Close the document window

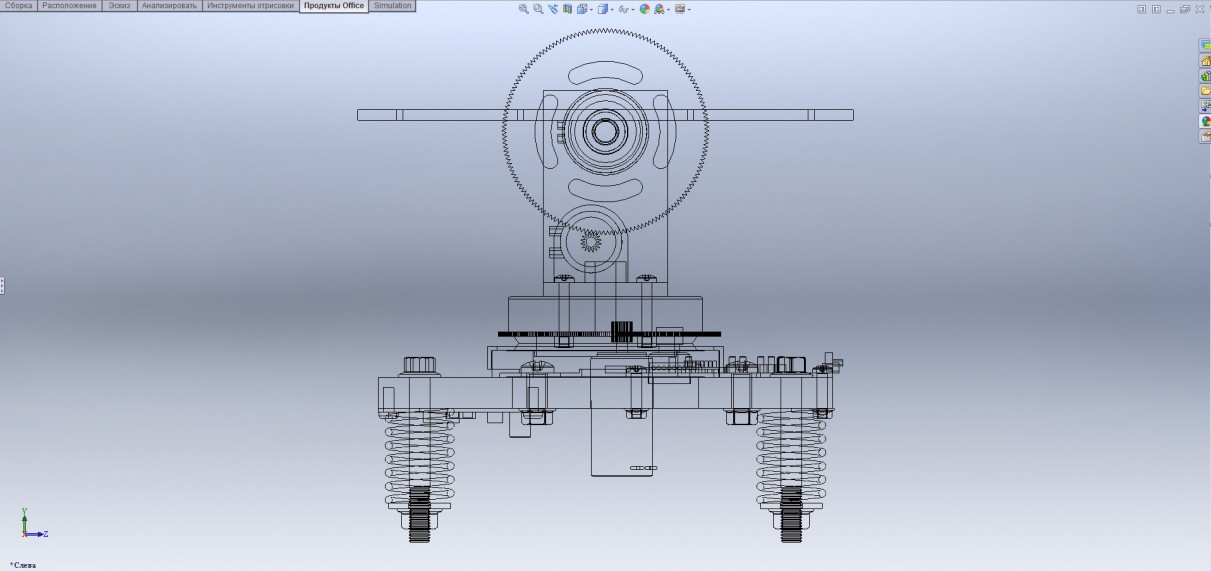point(1200,9)
